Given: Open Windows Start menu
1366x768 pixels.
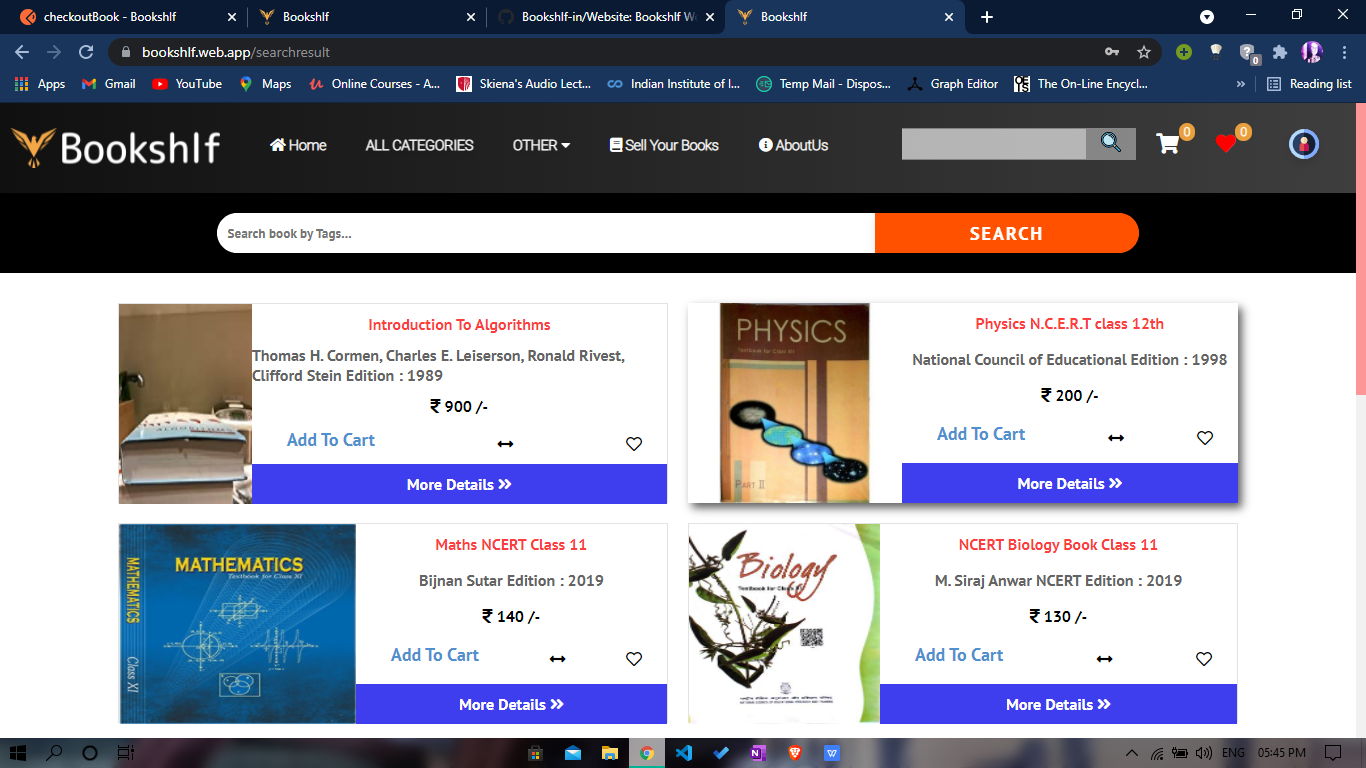Looking at the screenshot, I should [18, 753].
